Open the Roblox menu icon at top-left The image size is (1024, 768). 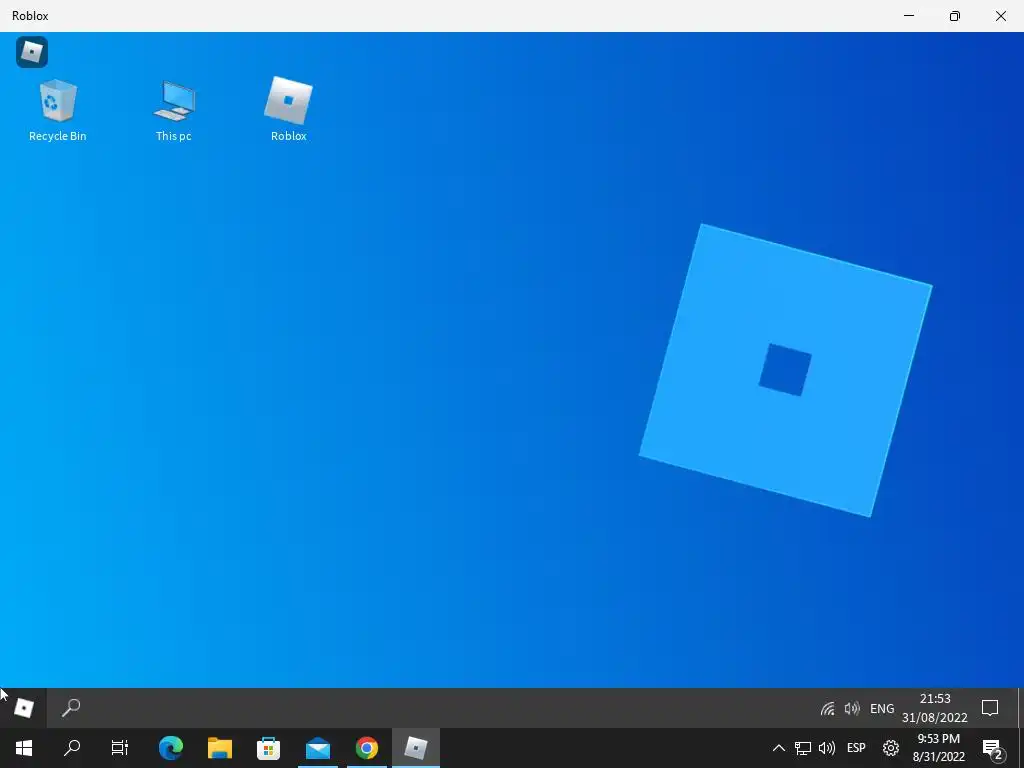tap(32, 52)
